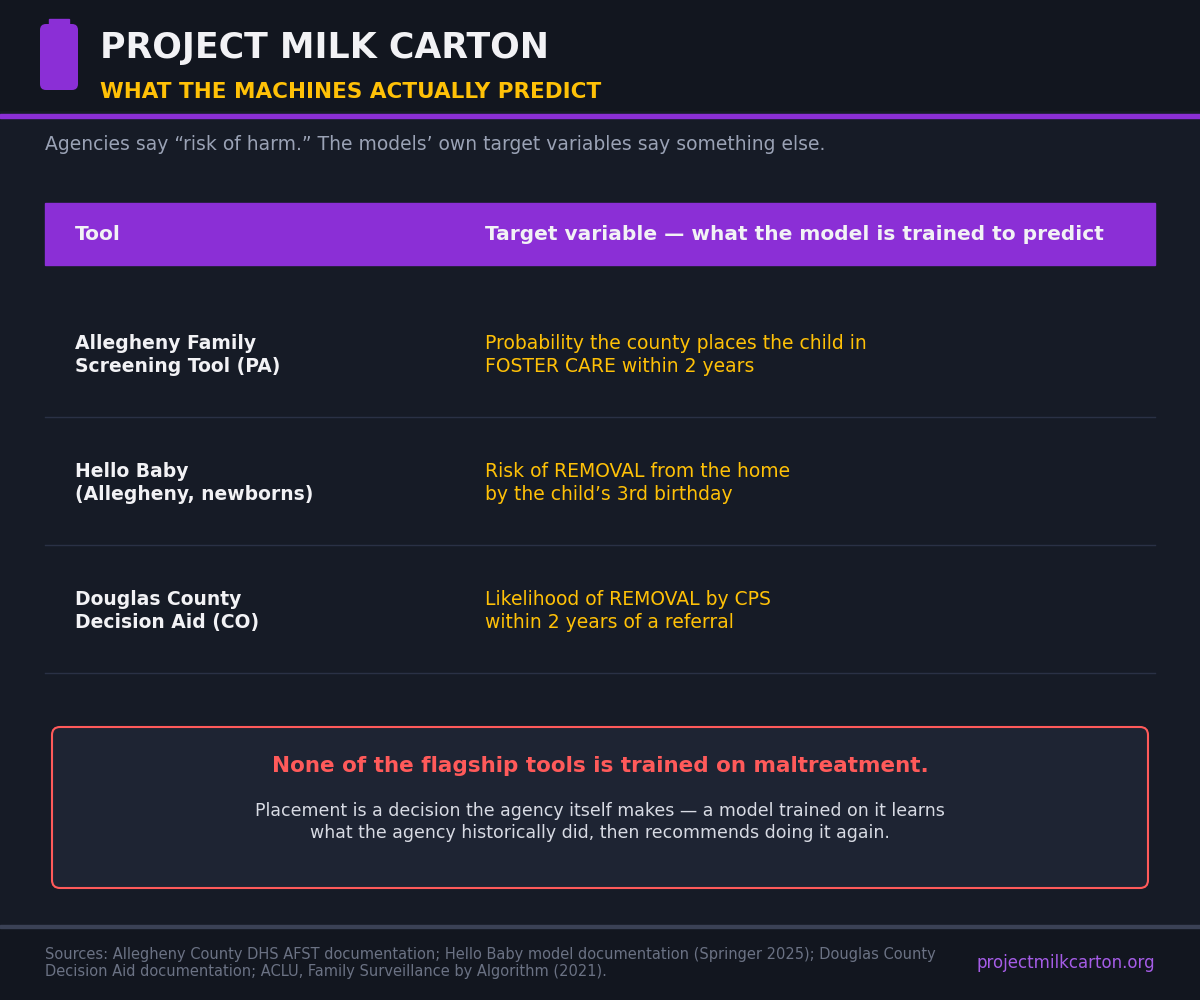Click the purple divider line under header
Screen dimensions: 1200x1000
click(x=600, y=116)
